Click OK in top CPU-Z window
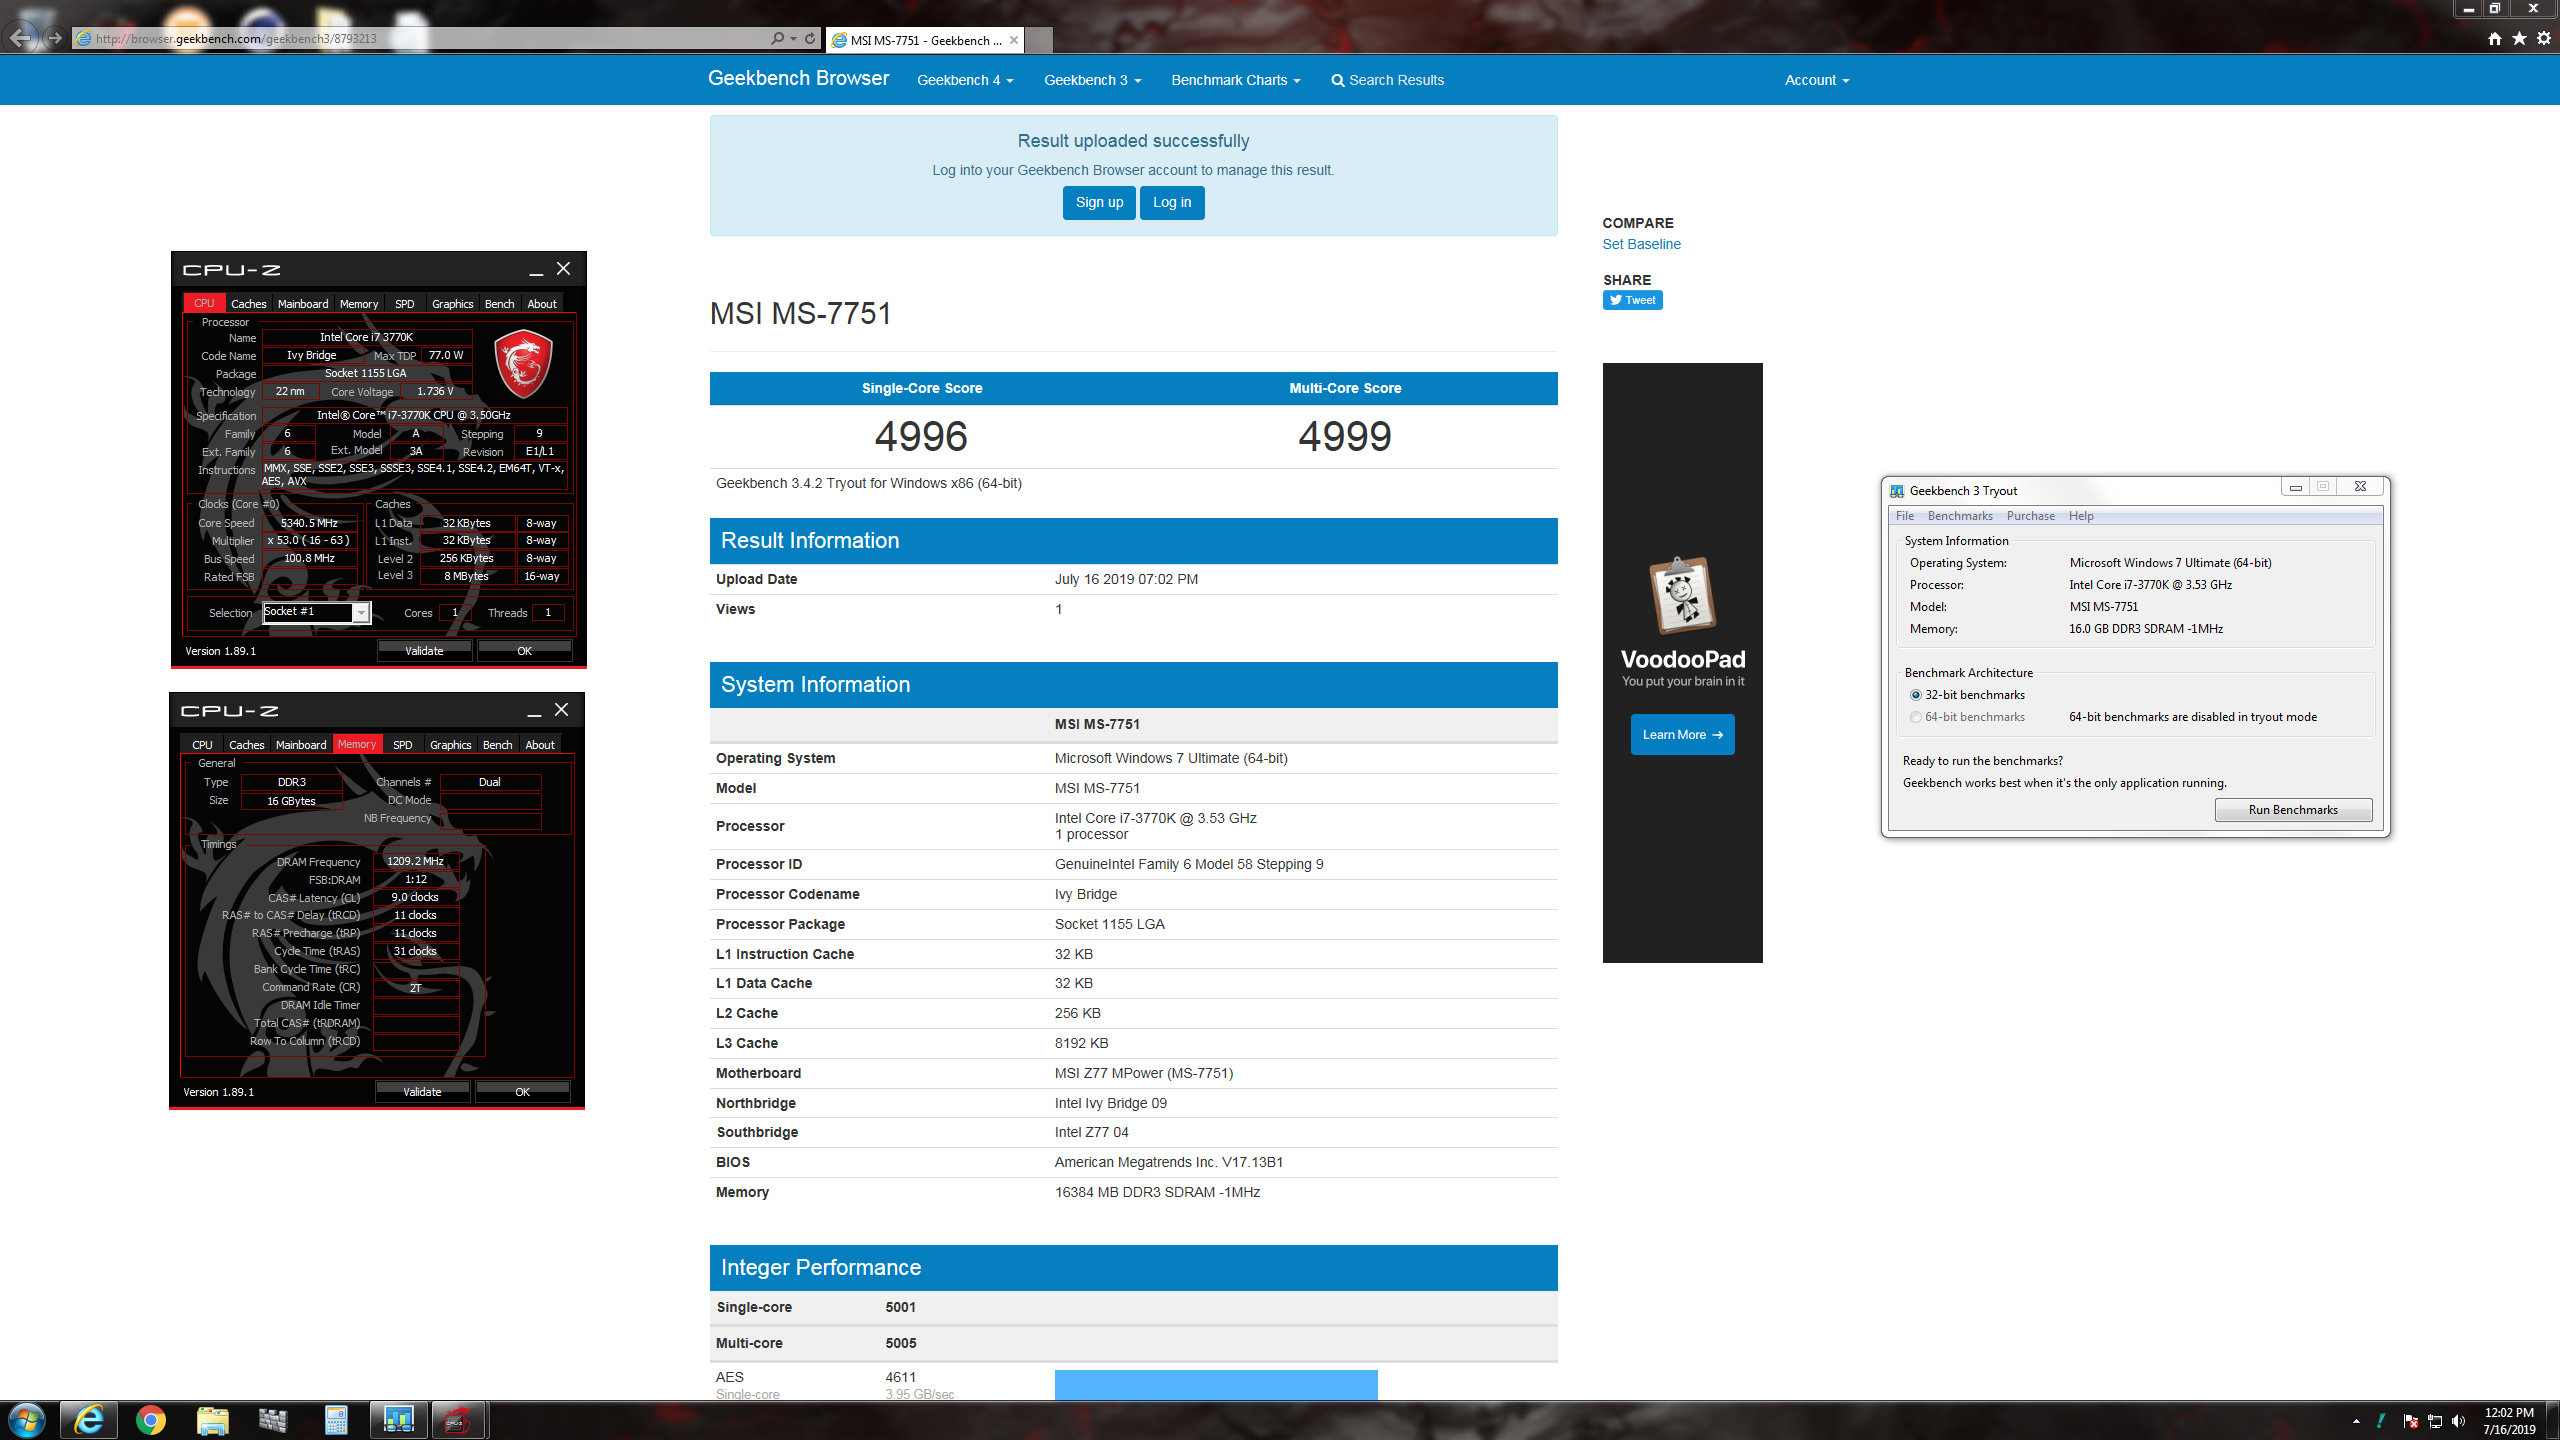2560x1440 pixels. (x=524, y=651)
